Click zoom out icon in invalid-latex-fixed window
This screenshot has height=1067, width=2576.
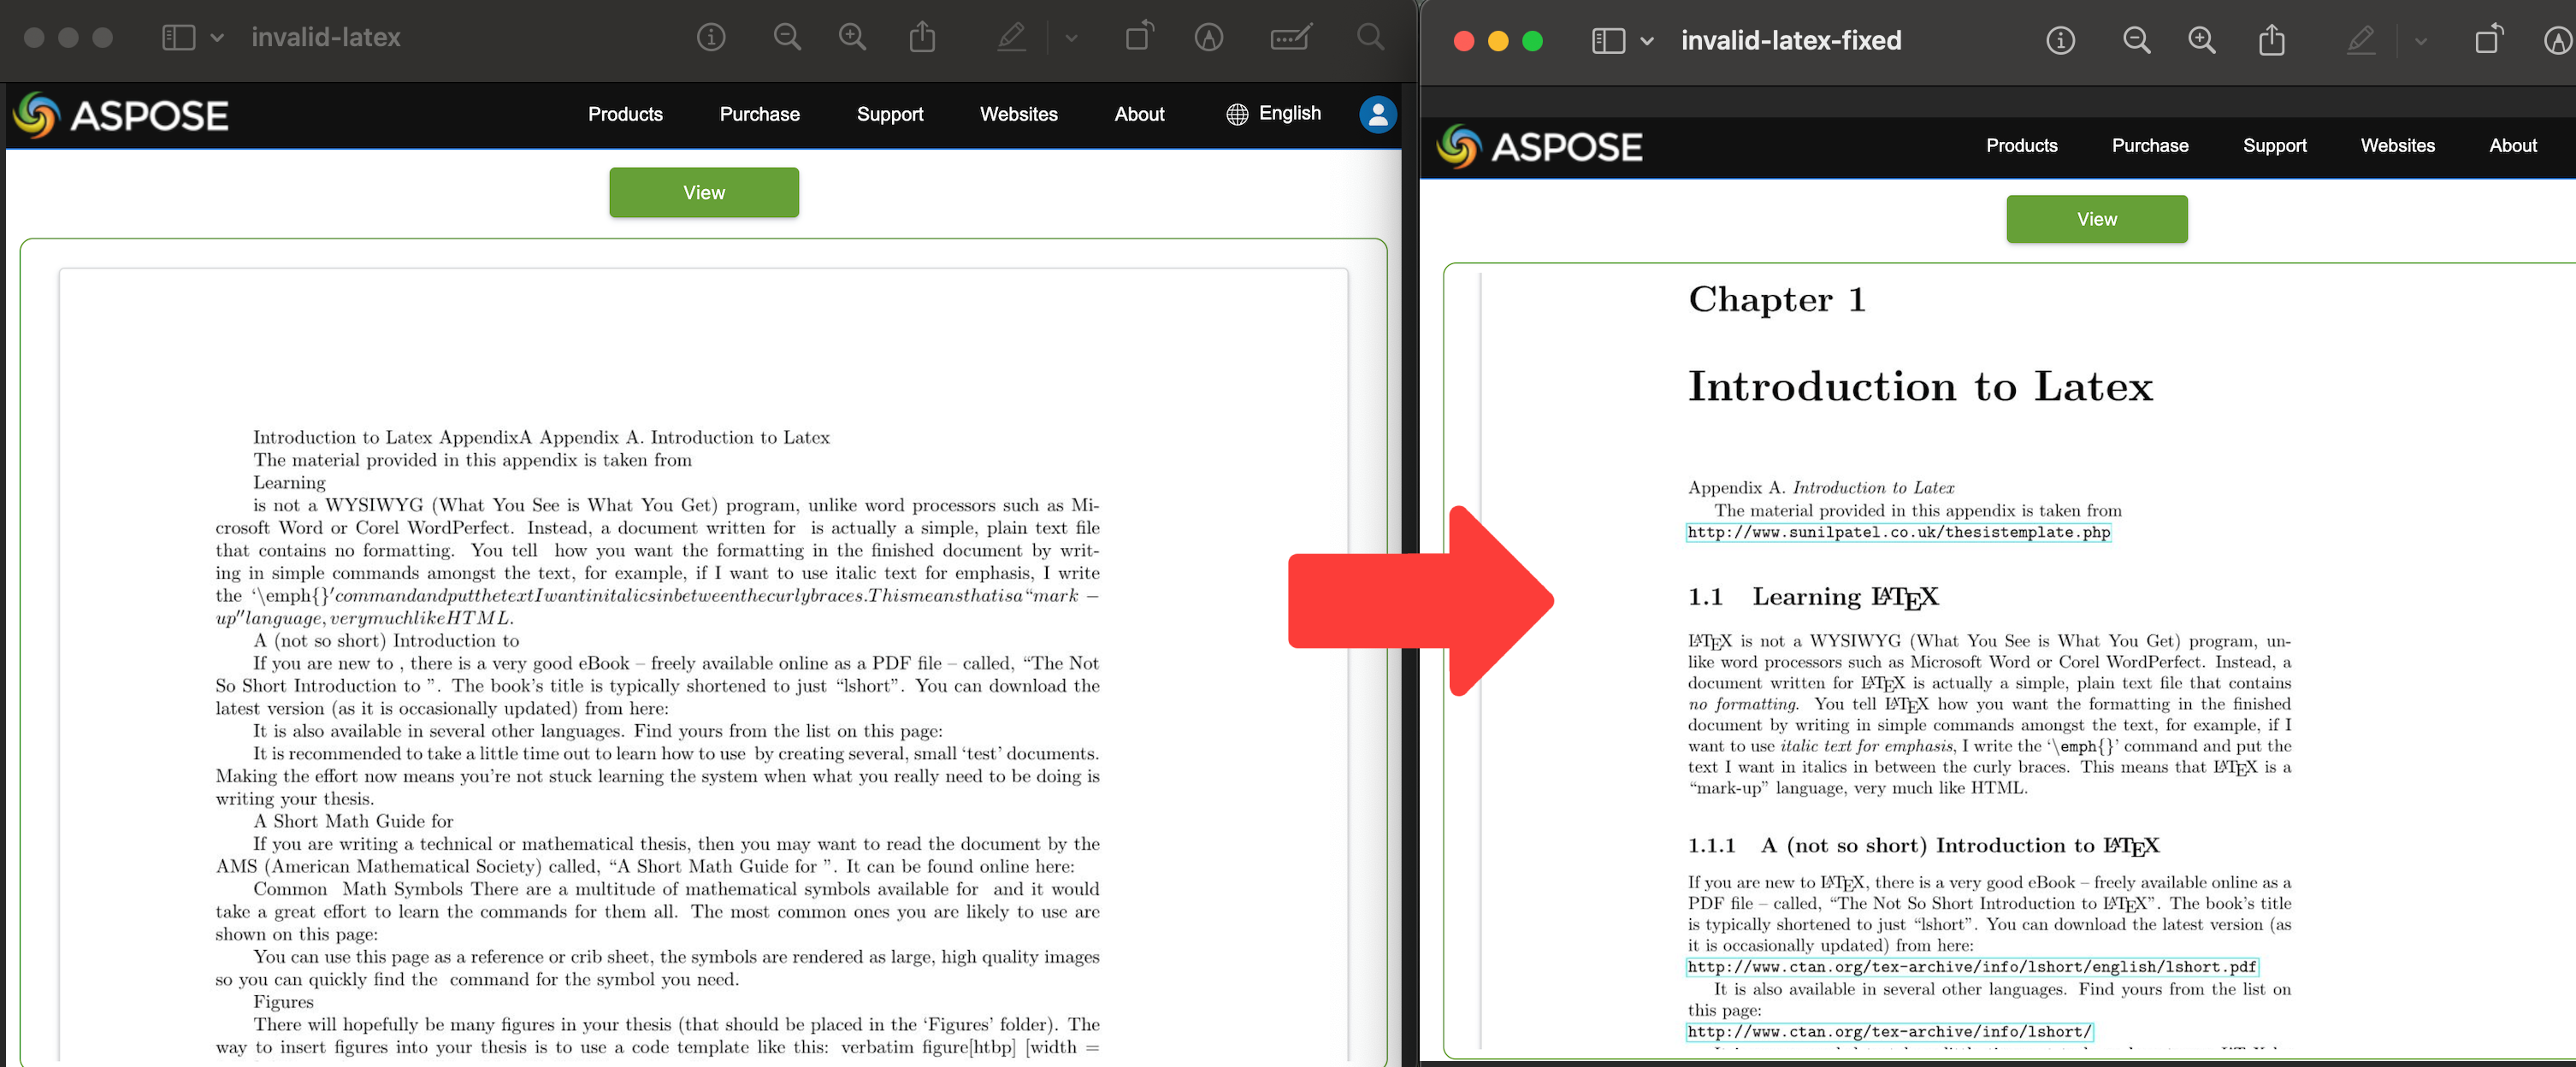pos(2136,40)
